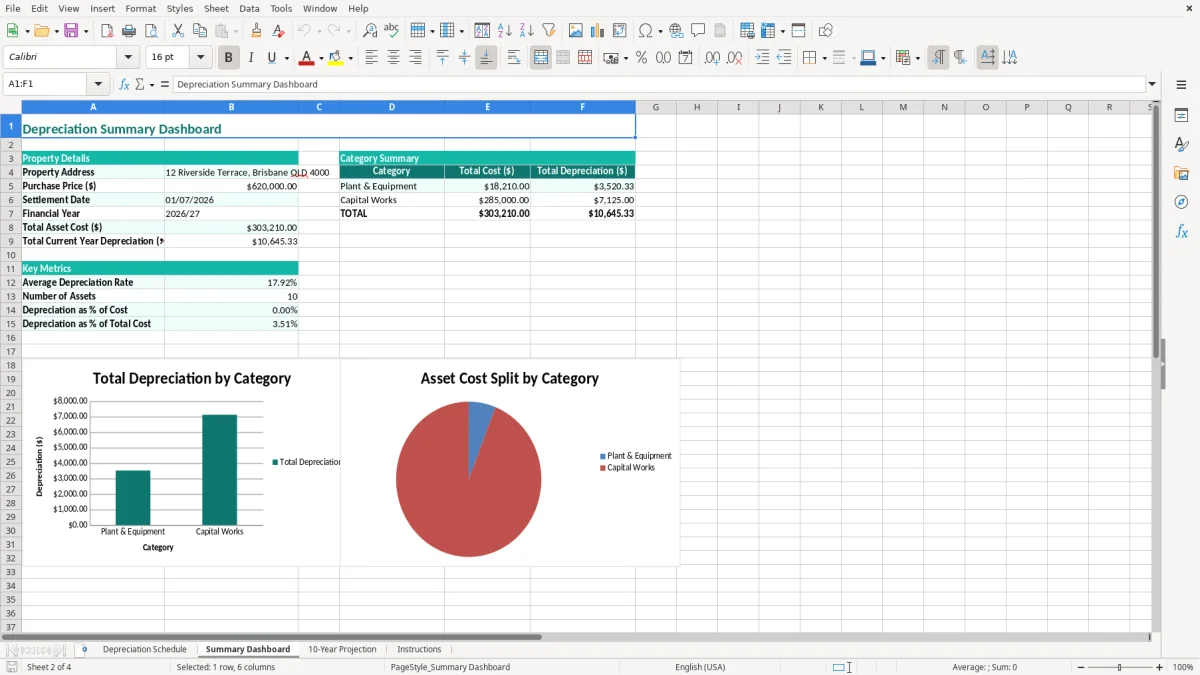This screenshot has height=675, width=1200.
Task: Apply AutoFilter
Action: tap(549, 31)
